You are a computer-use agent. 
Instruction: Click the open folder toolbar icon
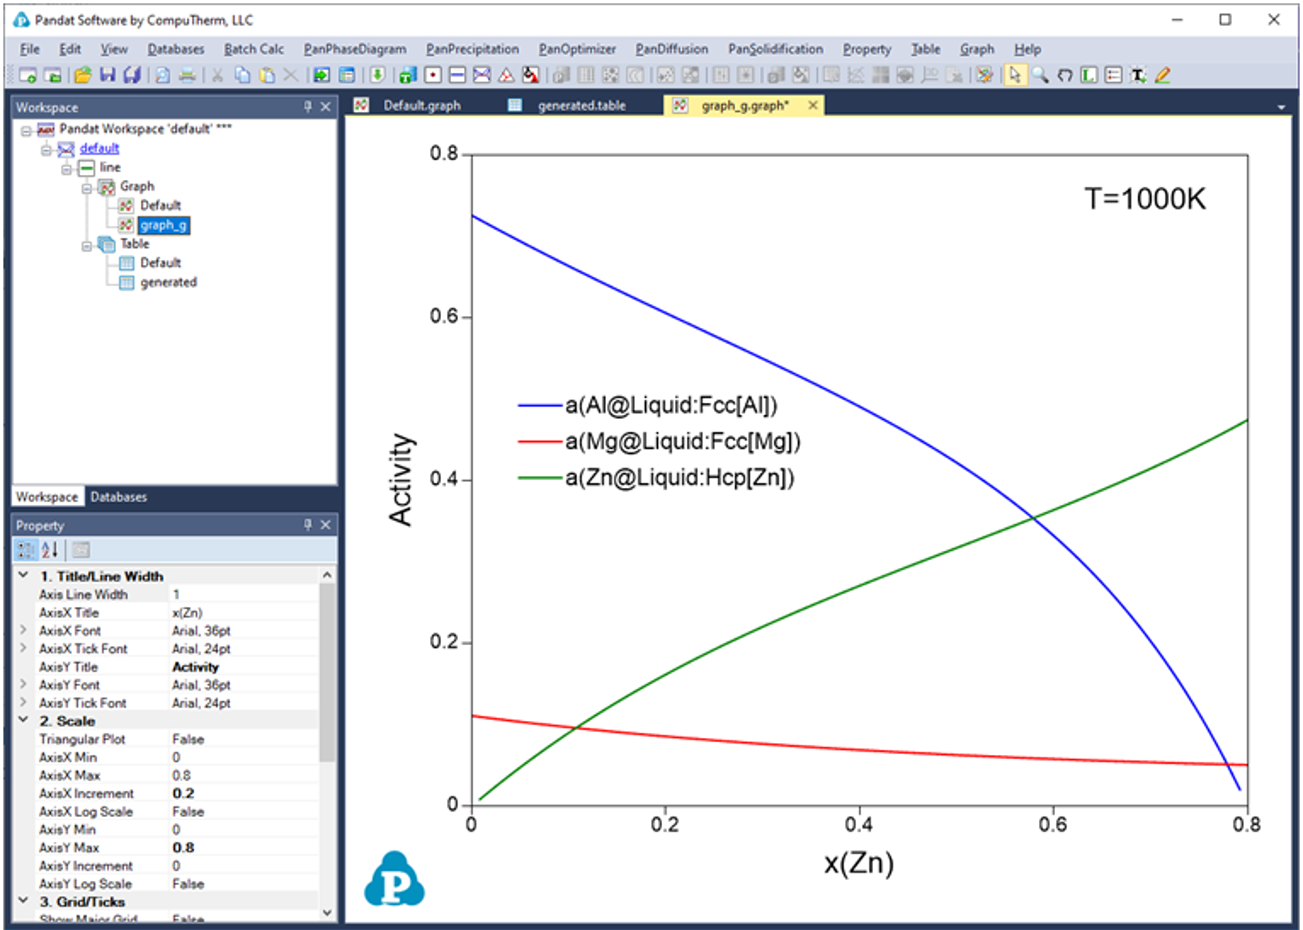pos(83,75)
